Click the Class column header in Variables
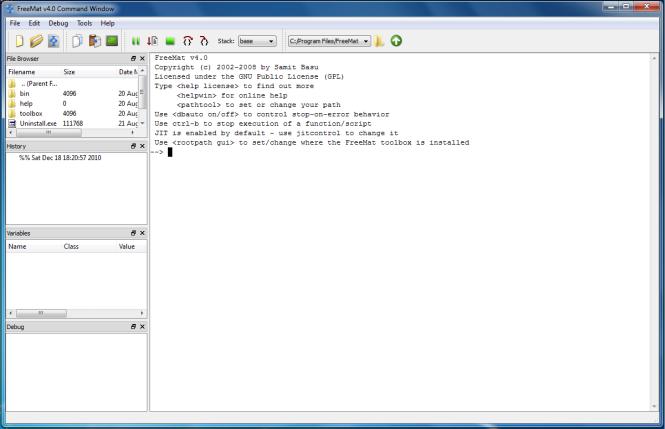This screenshot has height=429, width=665. (89, 247)
